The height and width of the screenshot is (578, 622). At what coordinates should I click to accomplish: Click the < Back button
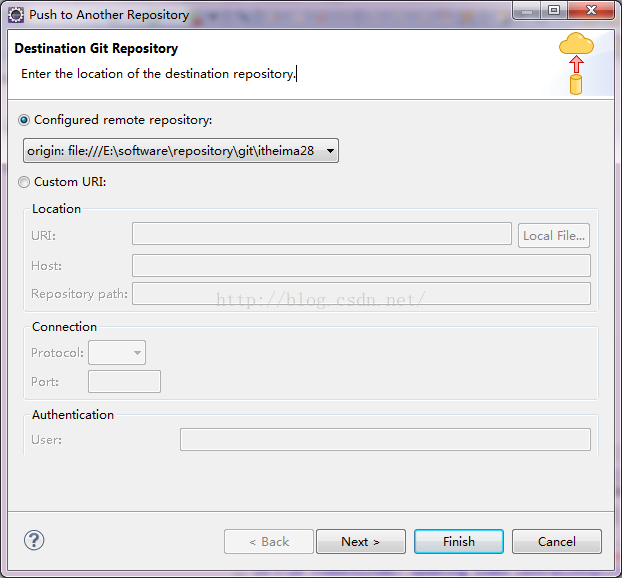(x=269, y=542)
